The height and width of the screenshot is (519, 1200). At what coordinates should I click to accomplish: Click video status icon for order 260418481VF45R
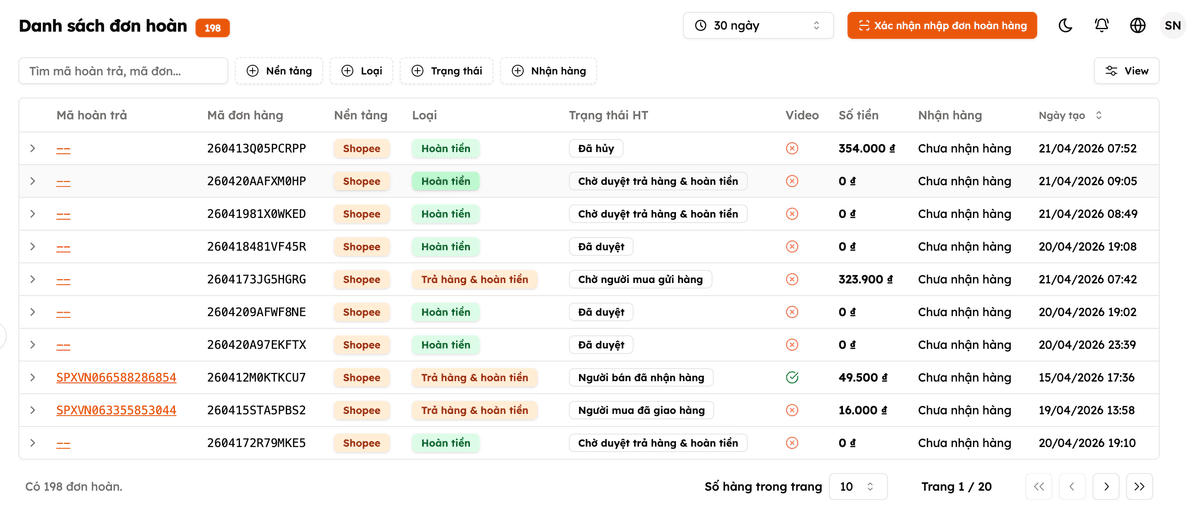coord(792,246)
